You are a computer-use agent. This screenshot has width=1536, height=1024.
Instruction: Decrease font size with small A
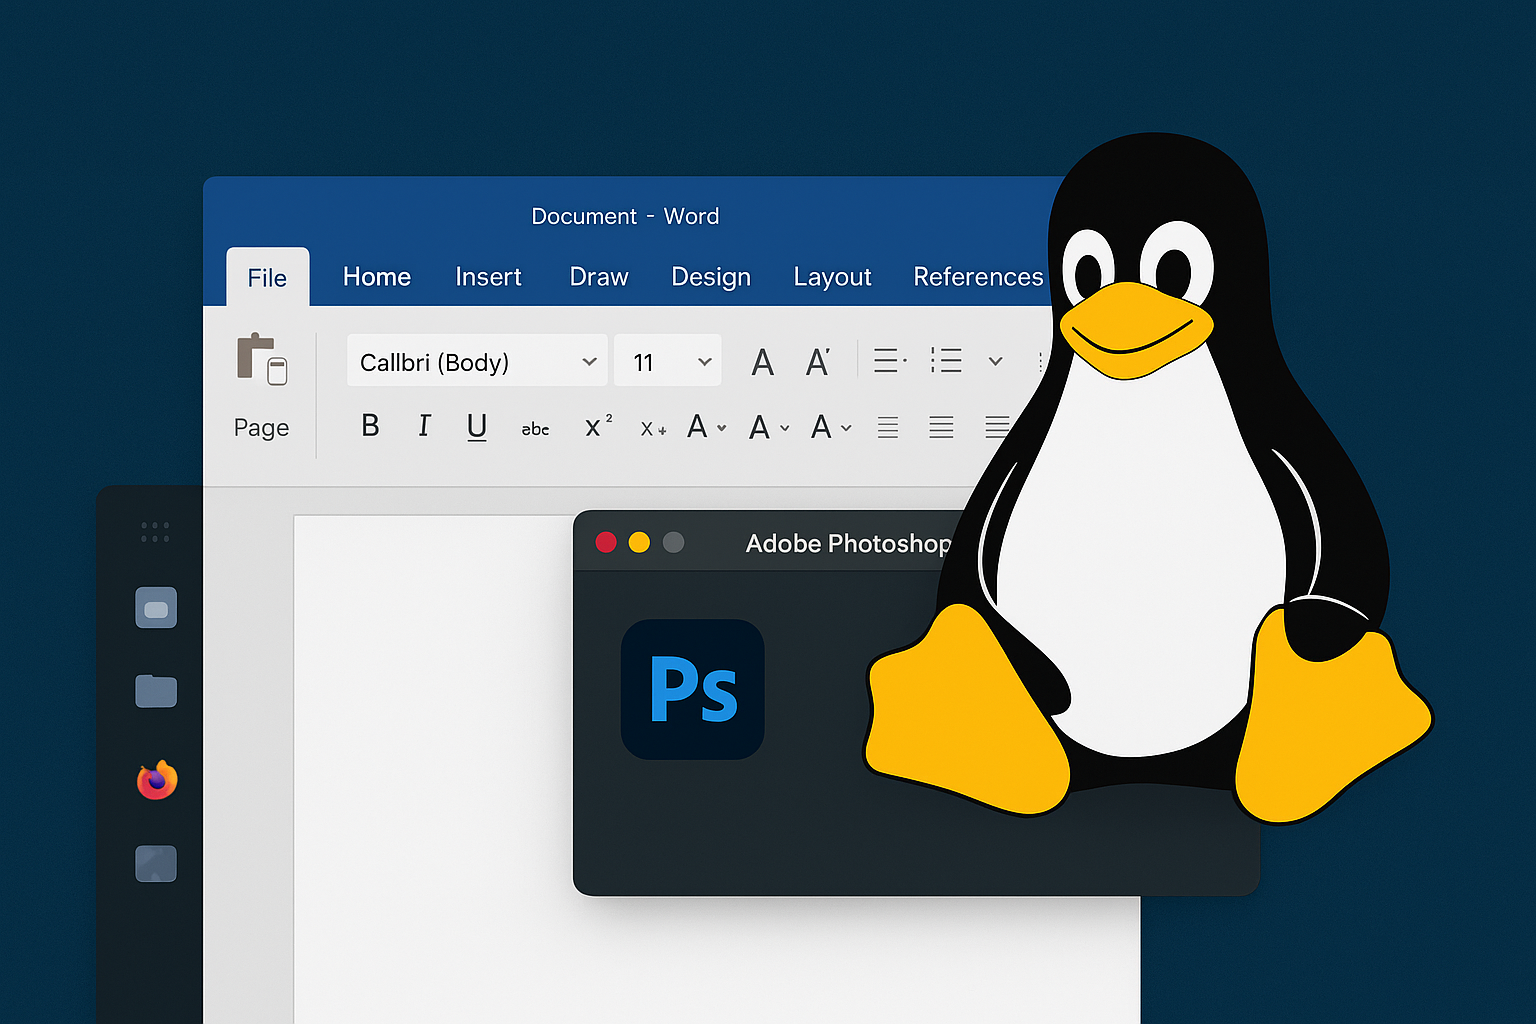818,362
